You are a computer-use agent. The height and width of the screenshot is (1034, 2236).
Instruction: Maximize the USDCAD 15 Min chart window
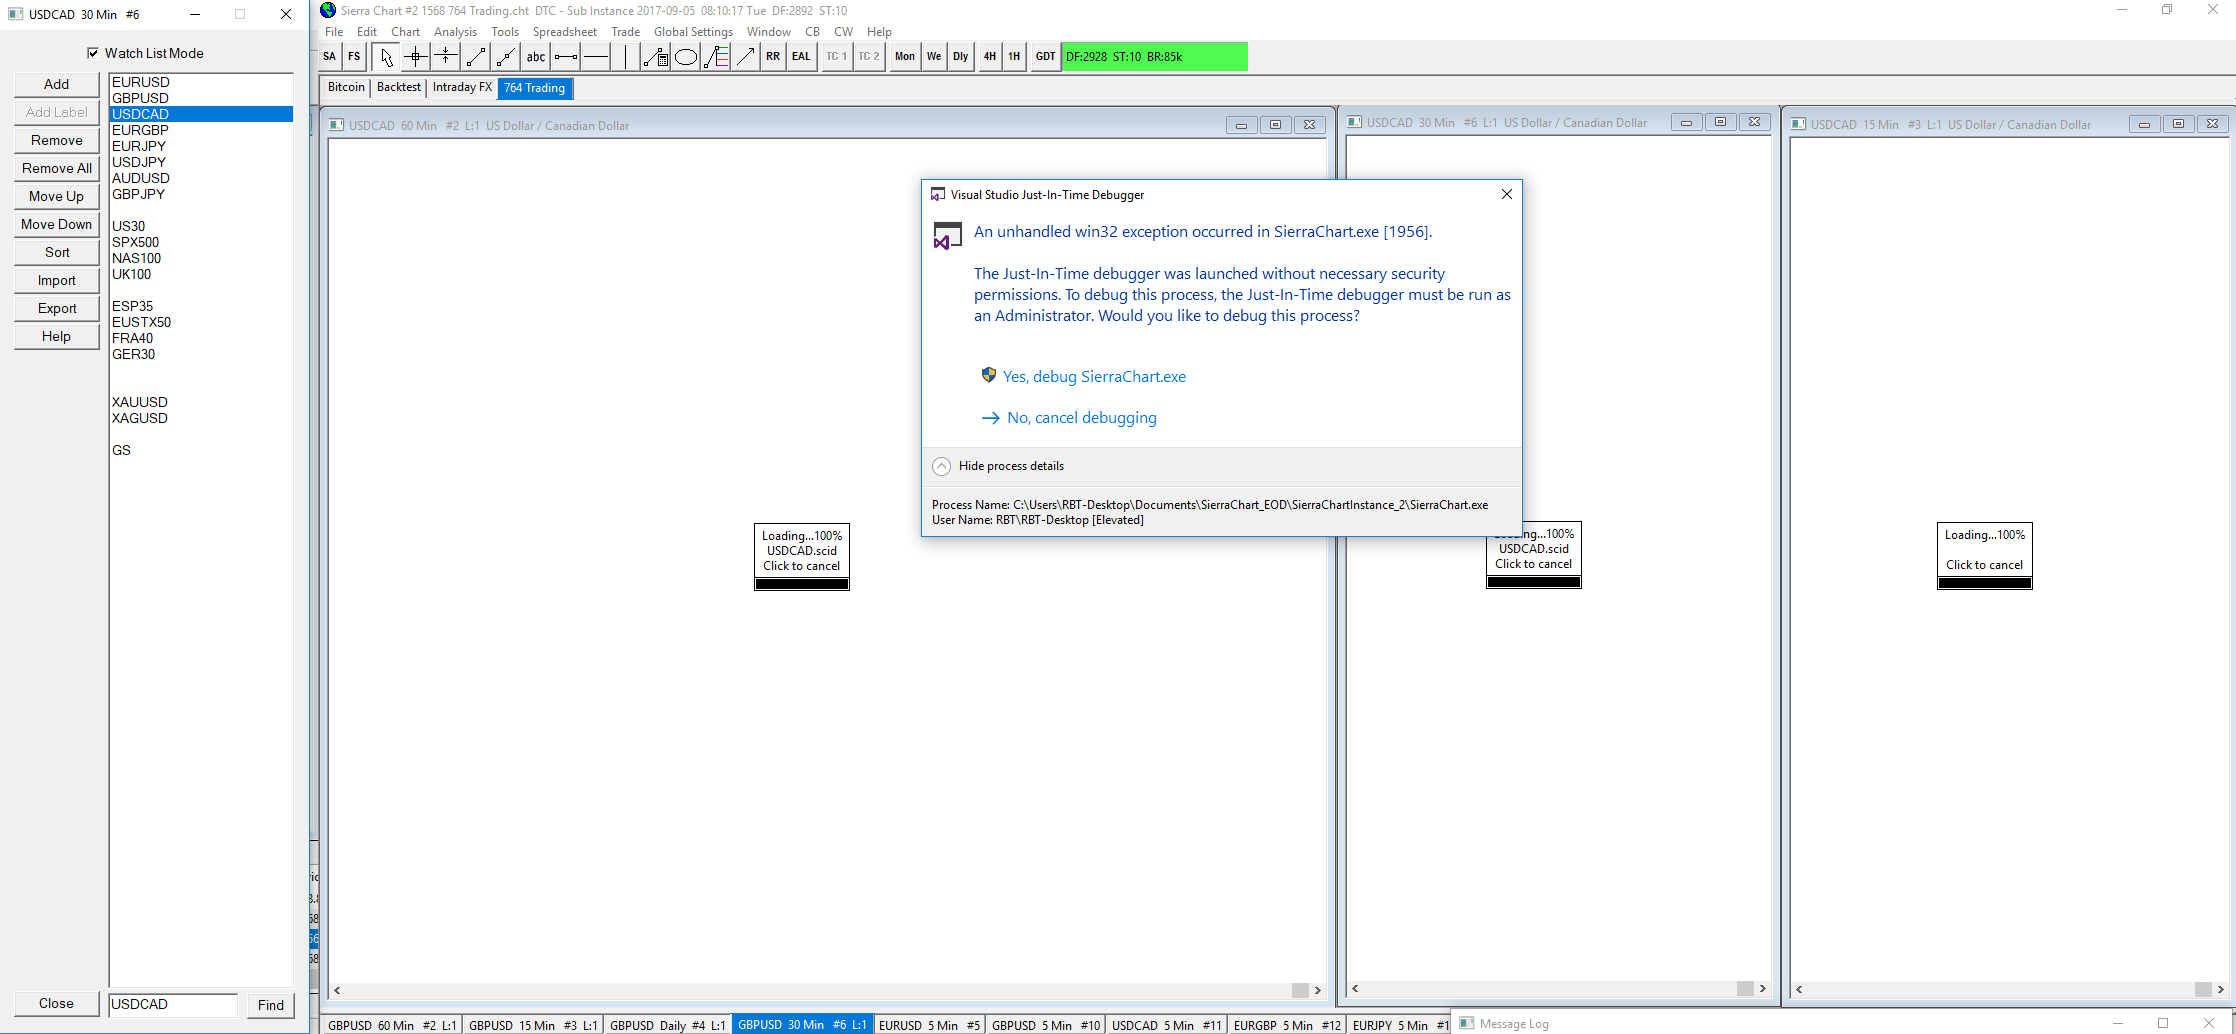[2178, 124]
